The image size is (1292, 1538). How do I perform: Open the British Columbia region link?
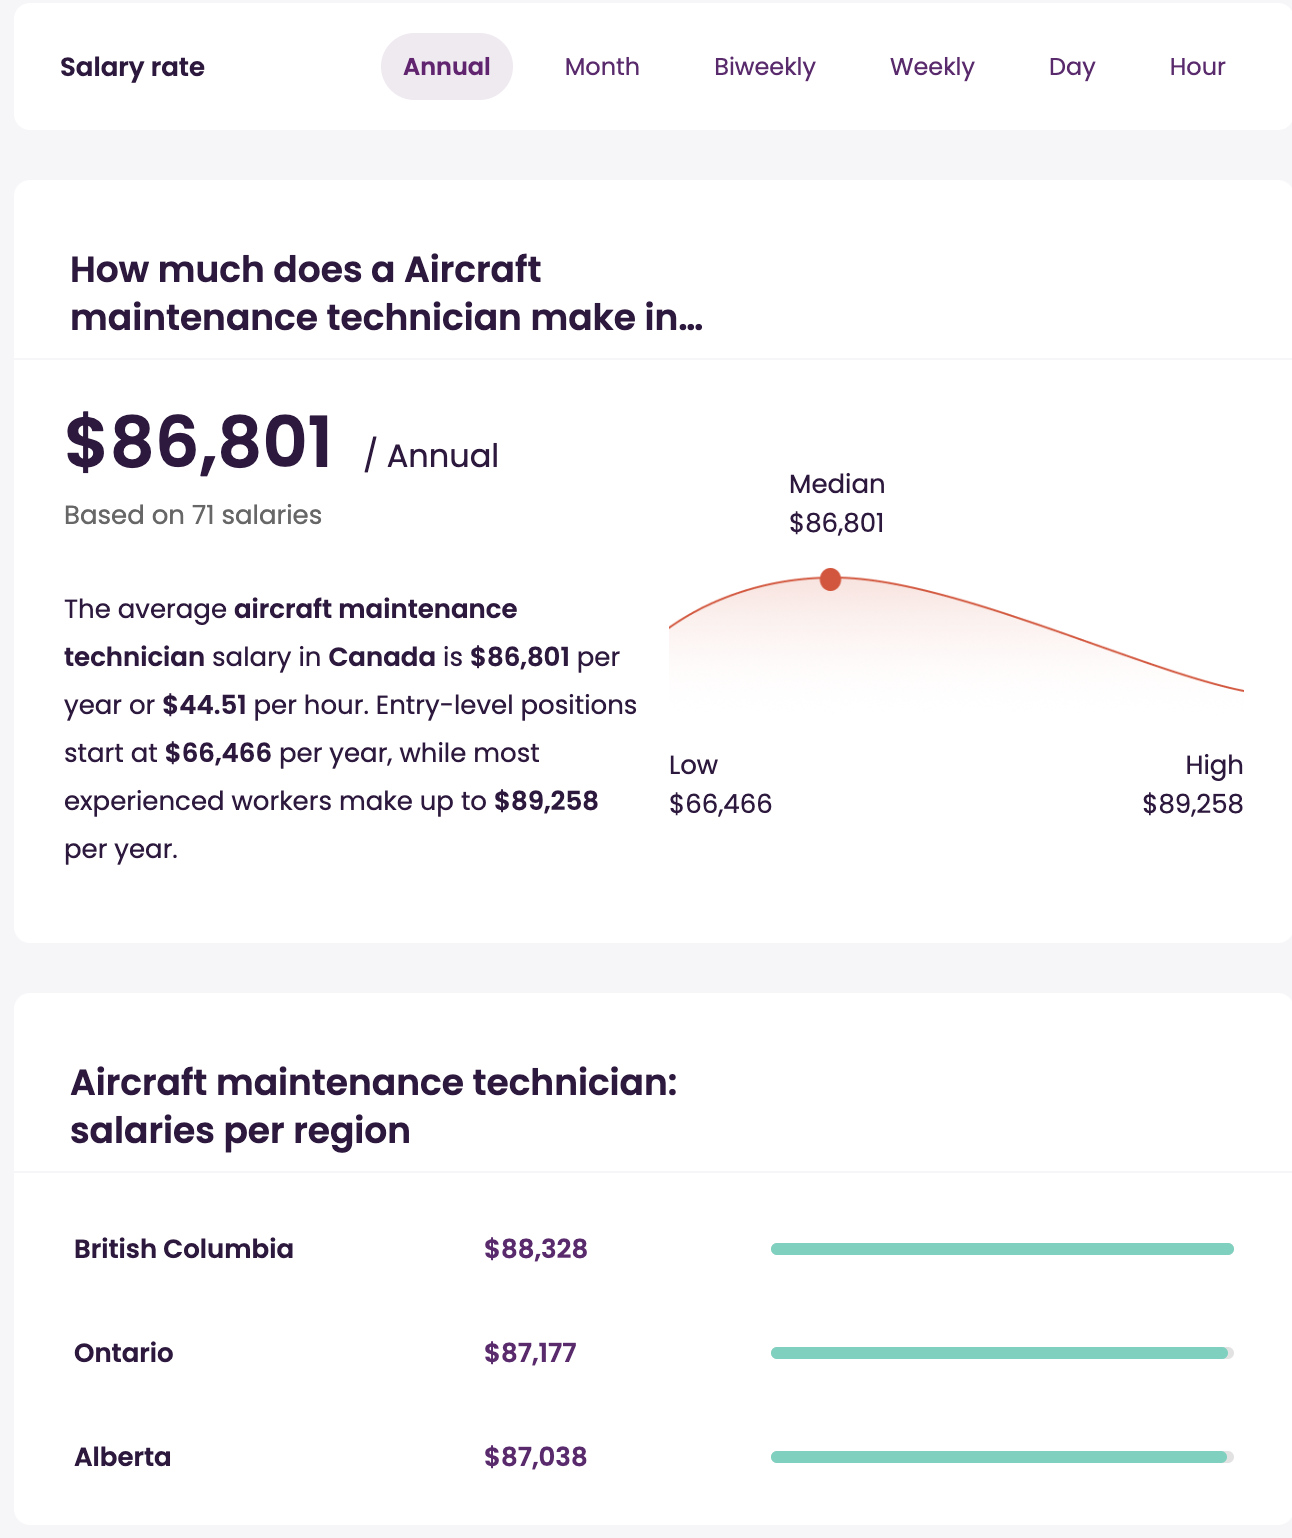[x=184, y=1249]
